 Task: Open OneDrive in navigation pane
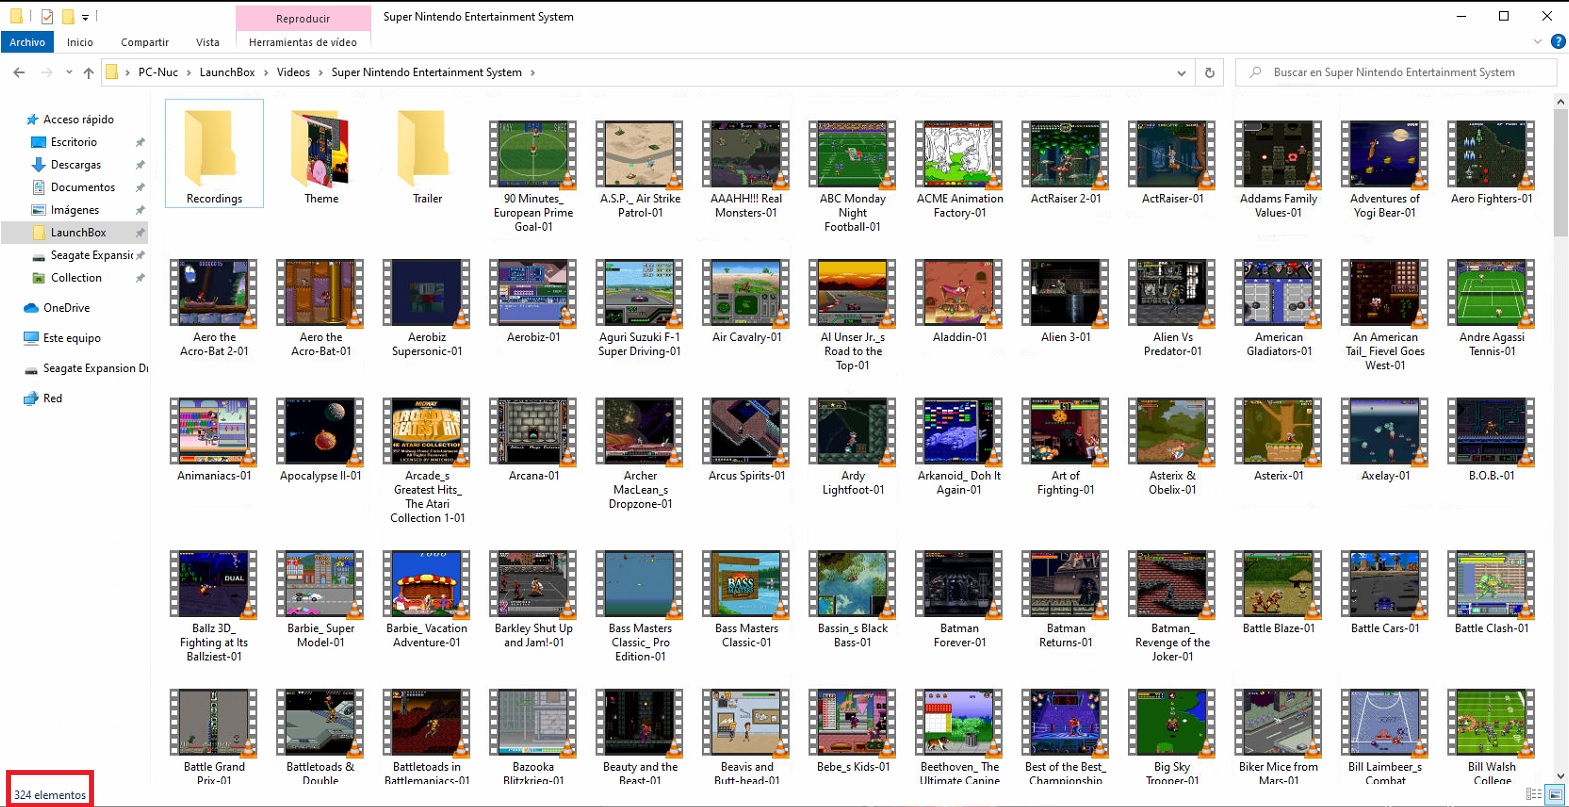click(66, 308)
